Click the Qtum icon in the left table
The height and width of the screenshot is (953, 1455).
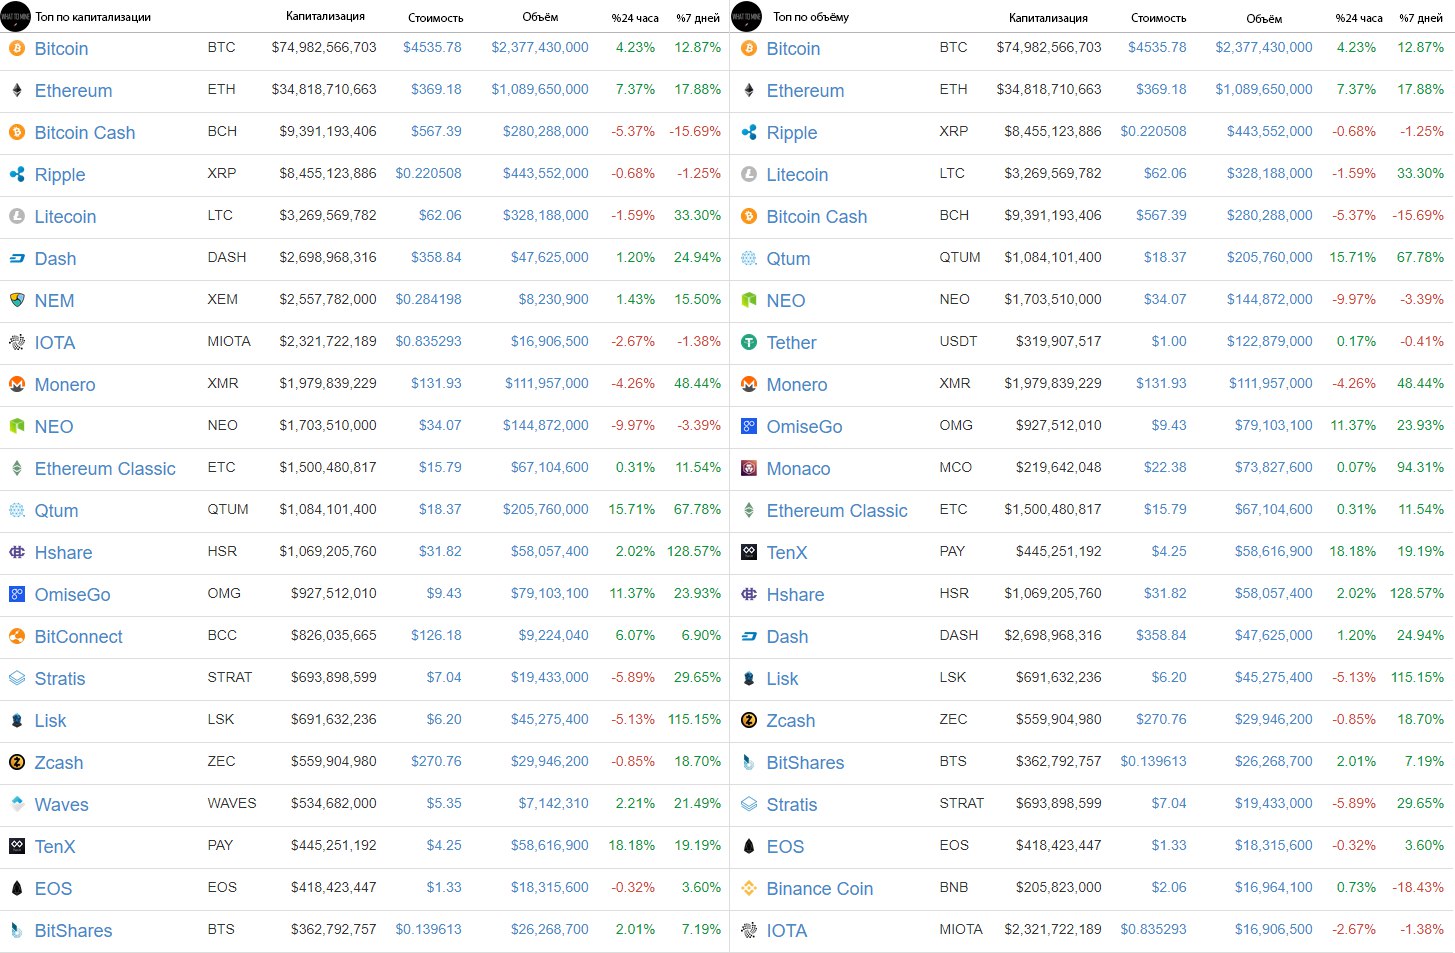(17, 510)
